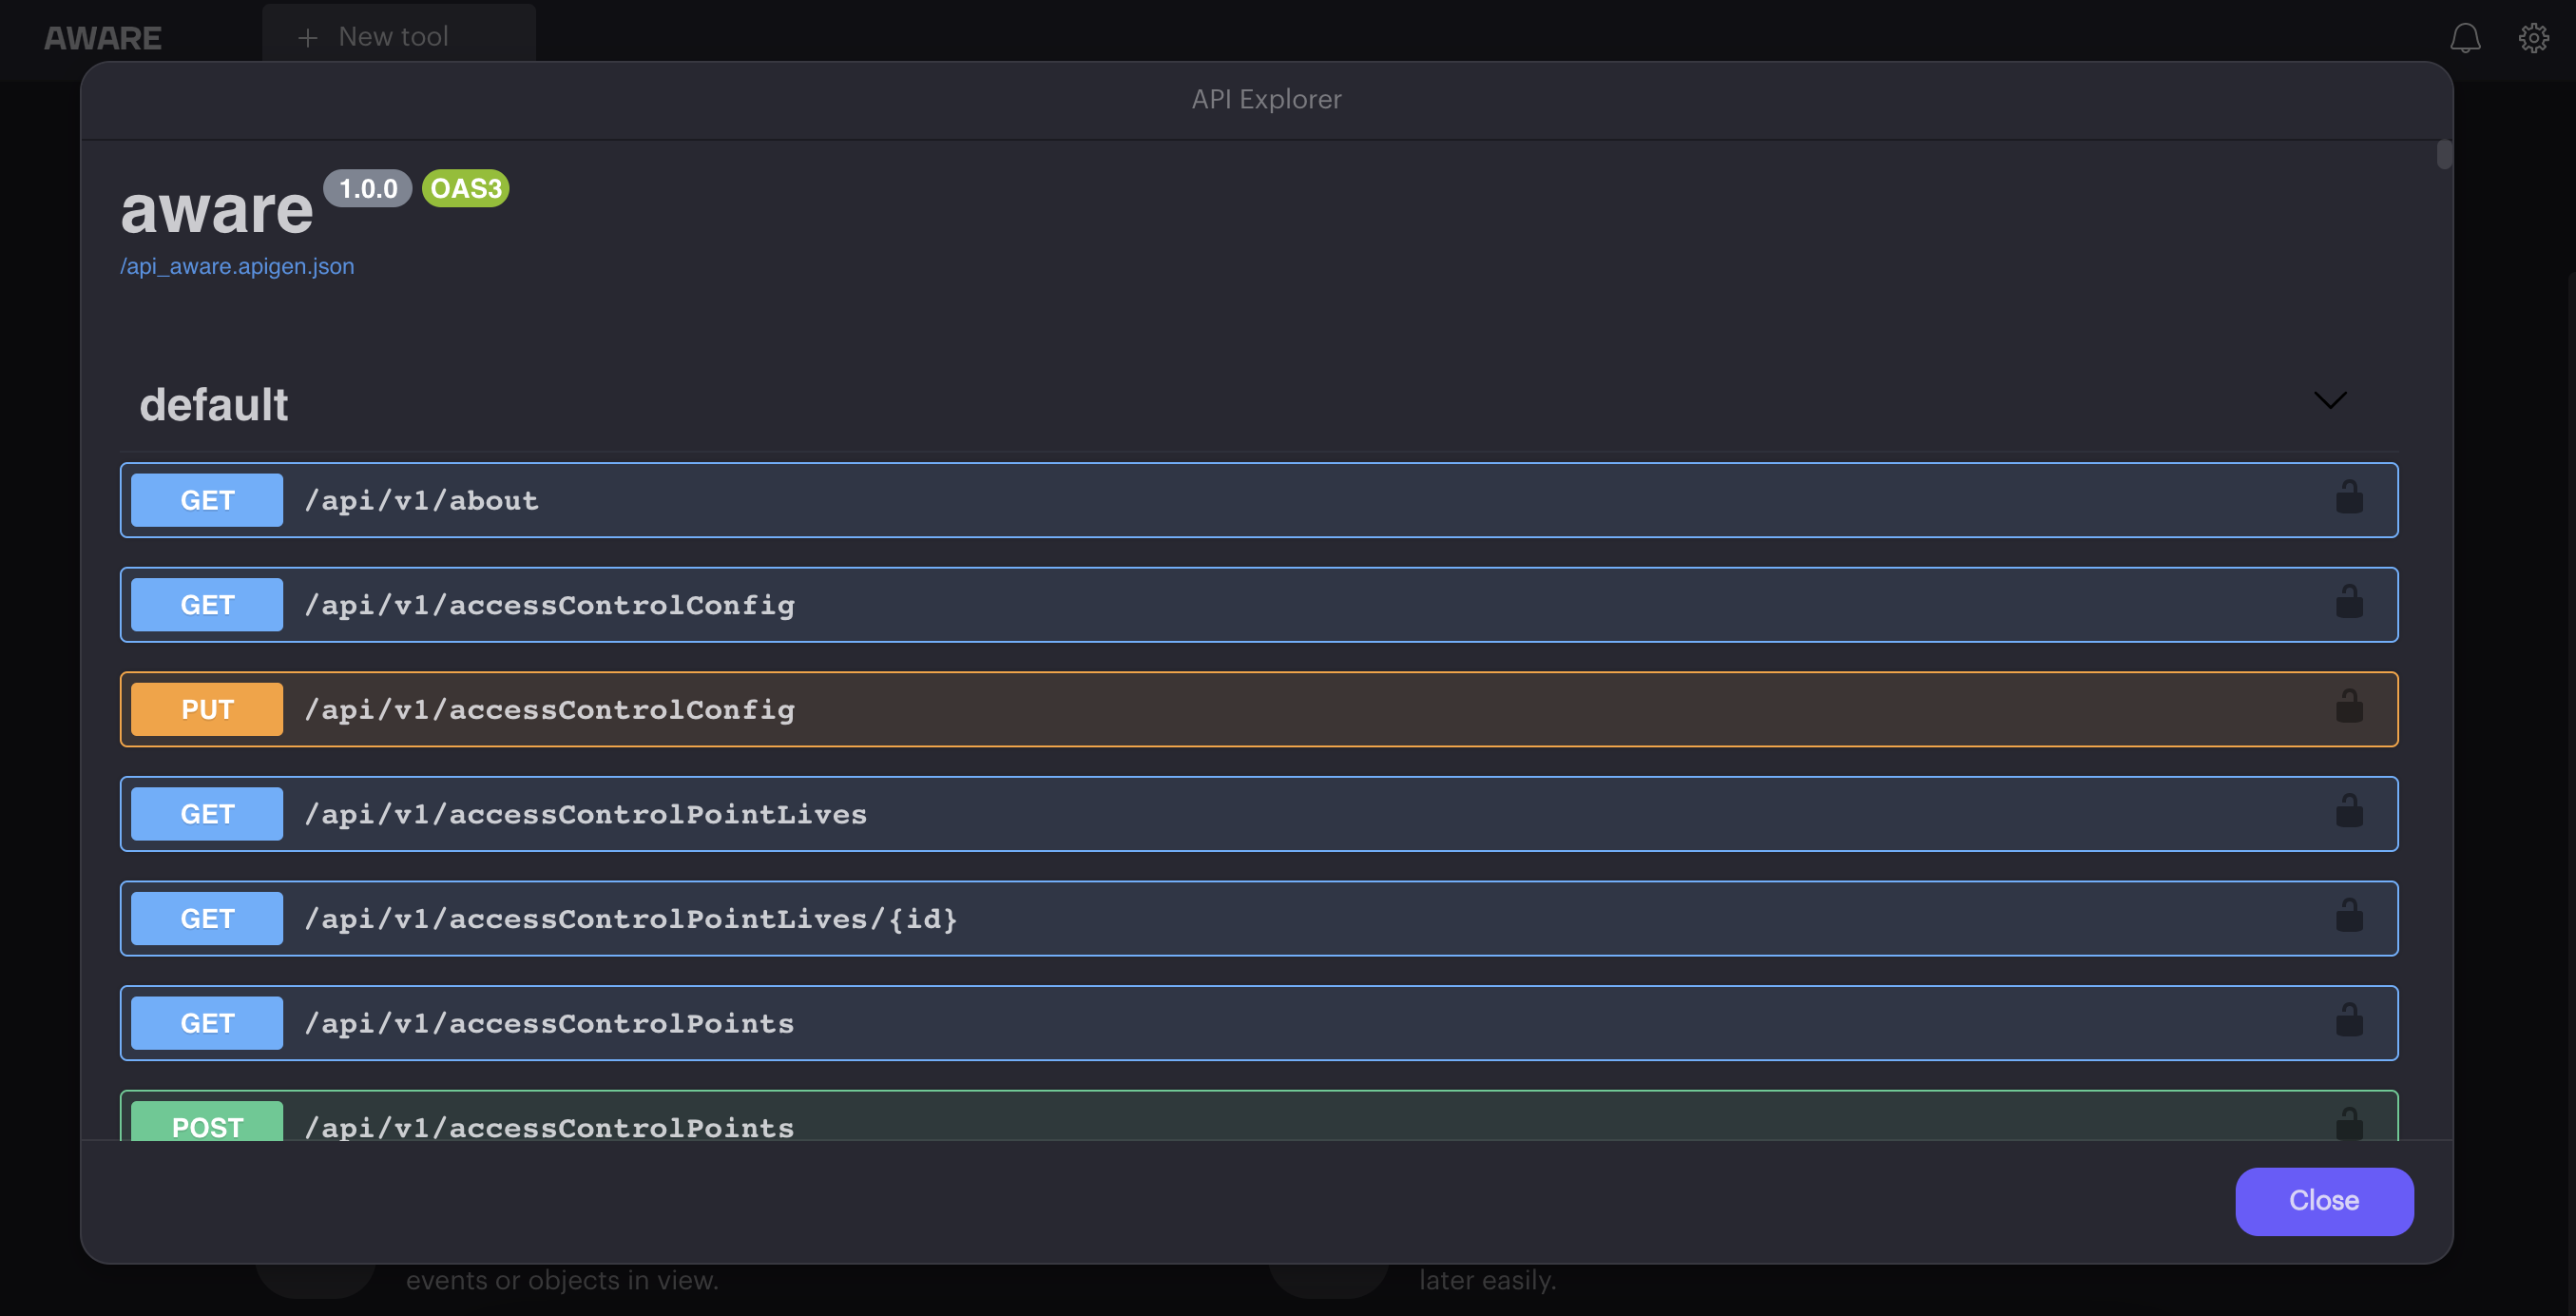Click the AWARE logo

[x=103, y=38]
